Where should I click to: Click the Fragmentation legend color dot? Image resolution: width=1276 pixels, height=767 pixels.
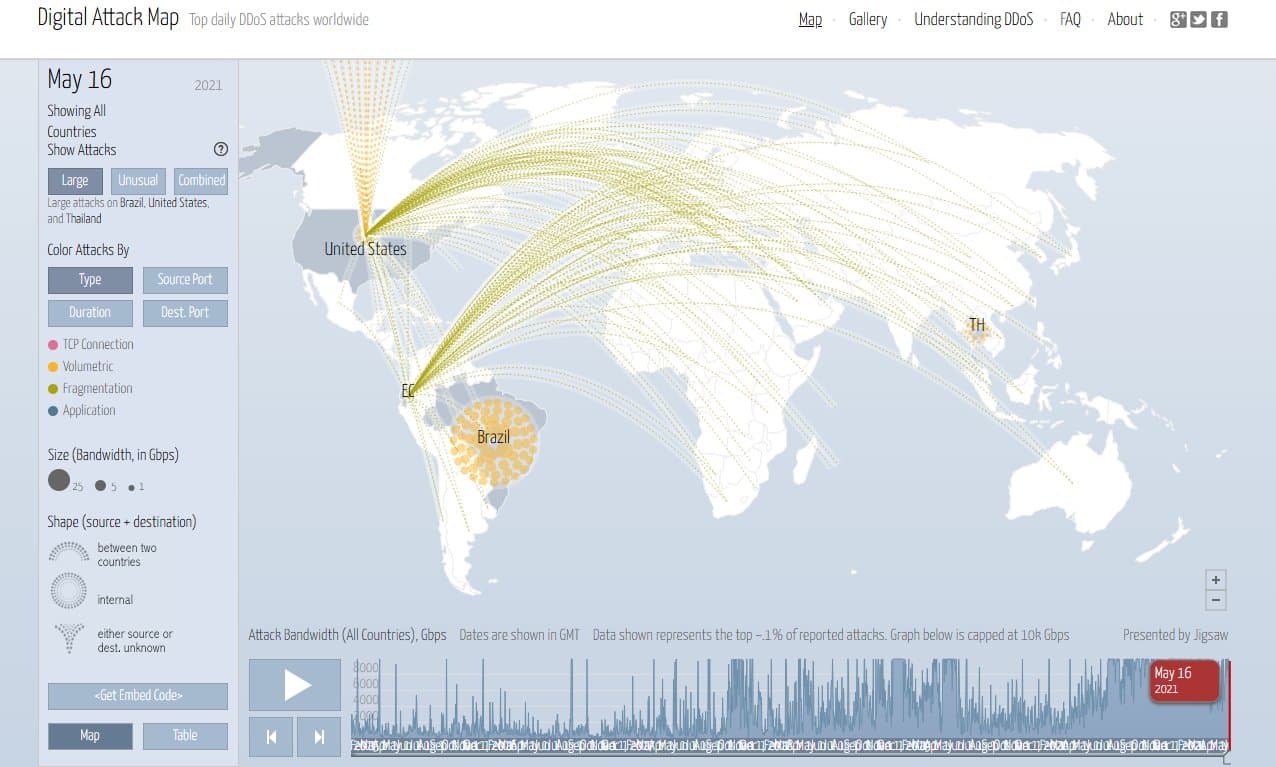[x=53, y=389]
